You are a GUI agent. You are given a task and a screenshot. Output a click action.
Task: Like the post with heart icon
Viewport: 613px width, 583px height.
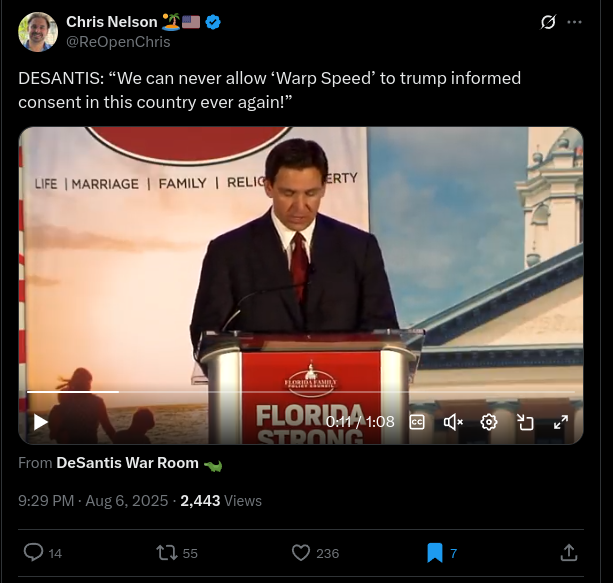[x=300, y=552]
